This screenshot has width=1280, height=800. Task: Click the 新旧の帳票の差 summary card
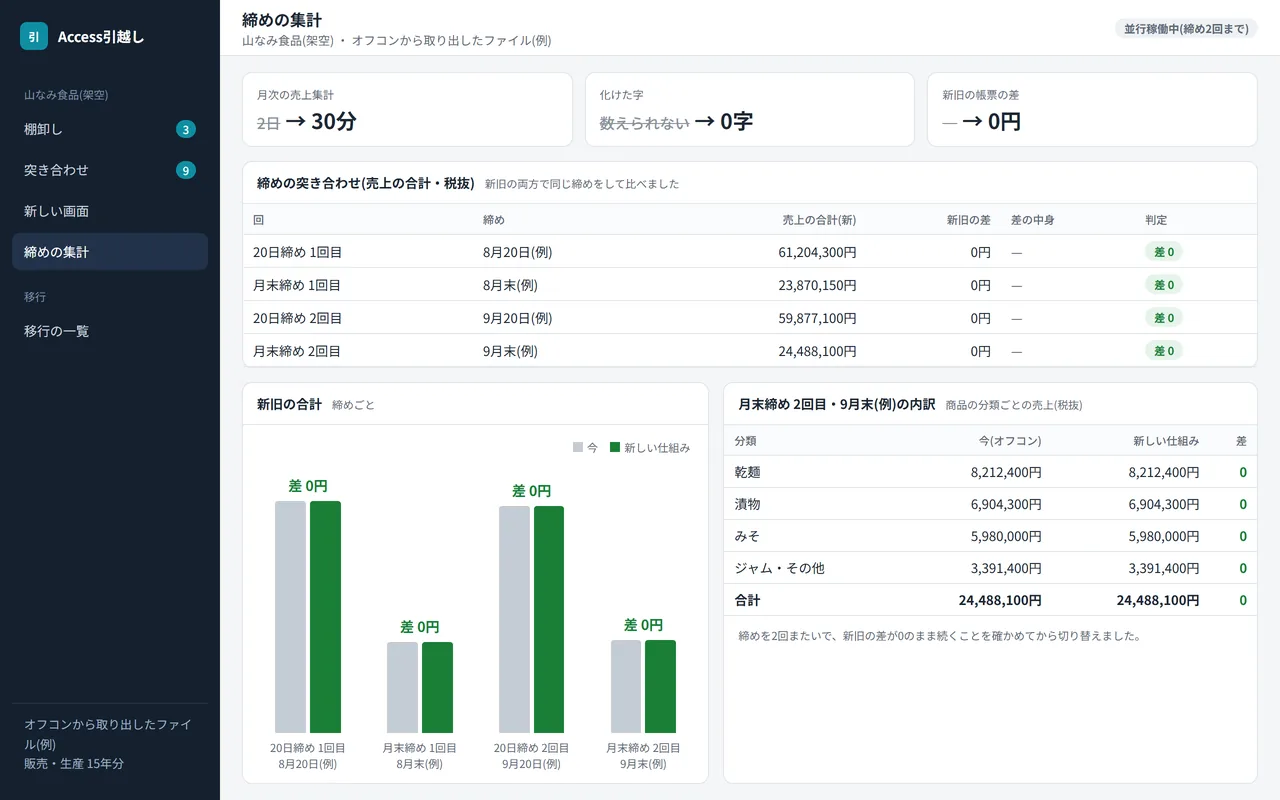[1092, 109]
